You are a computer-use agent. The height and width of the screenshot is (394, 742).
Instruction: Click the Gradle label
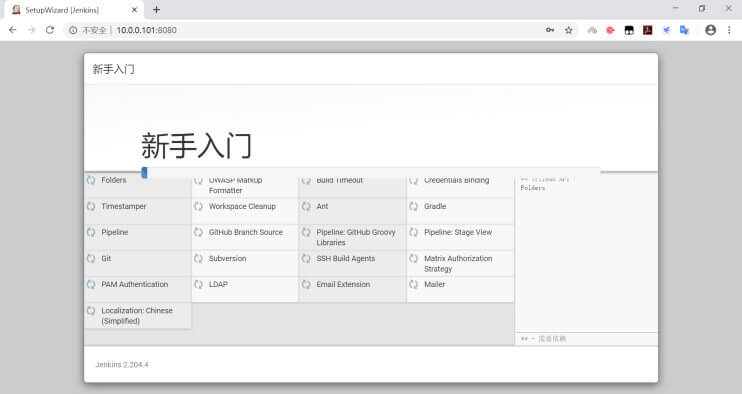(435, 206)
